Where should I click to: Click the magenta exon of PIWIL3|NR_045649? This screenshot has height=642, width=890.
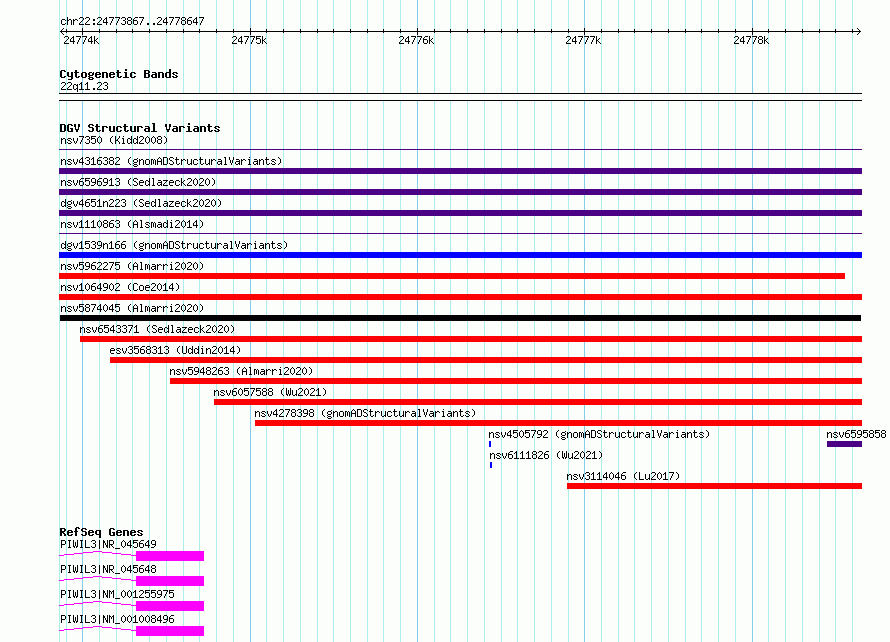[x=170, y=556]
